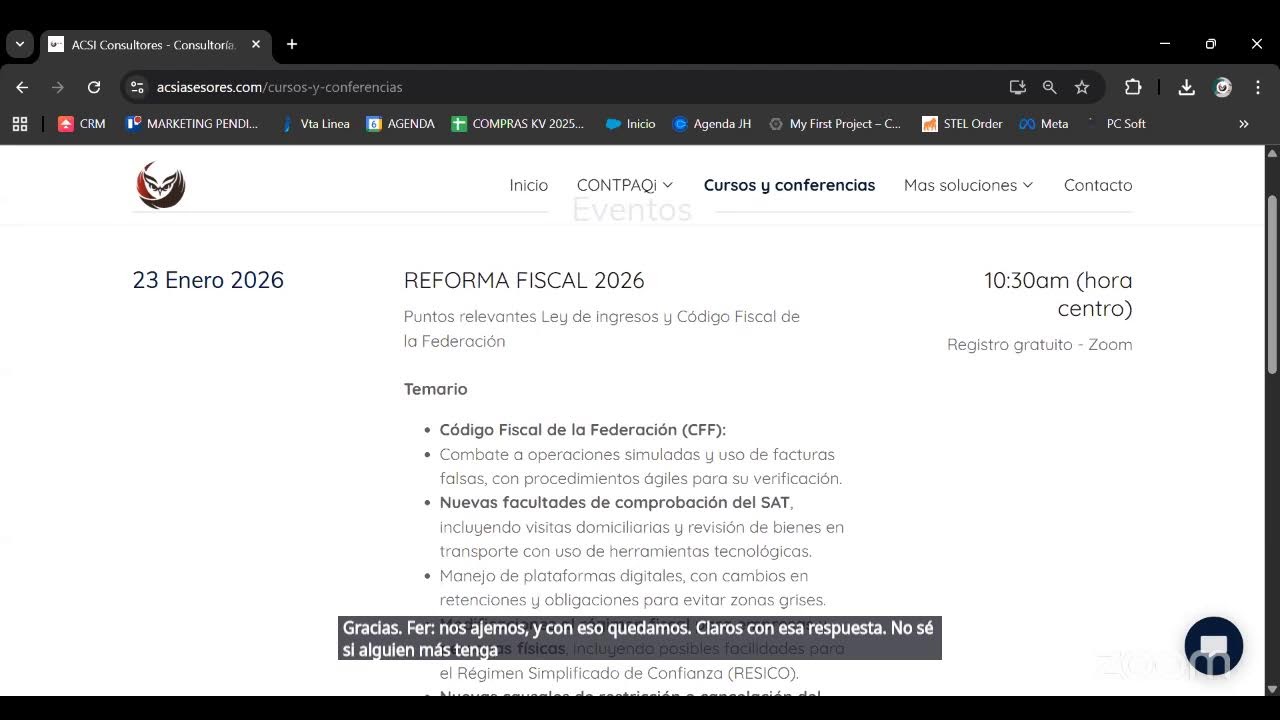Image resolution: width=1280 pixels, height=720 pixels.
Task: Go to Contacto menu item
Action: (x=1098, y=185)
